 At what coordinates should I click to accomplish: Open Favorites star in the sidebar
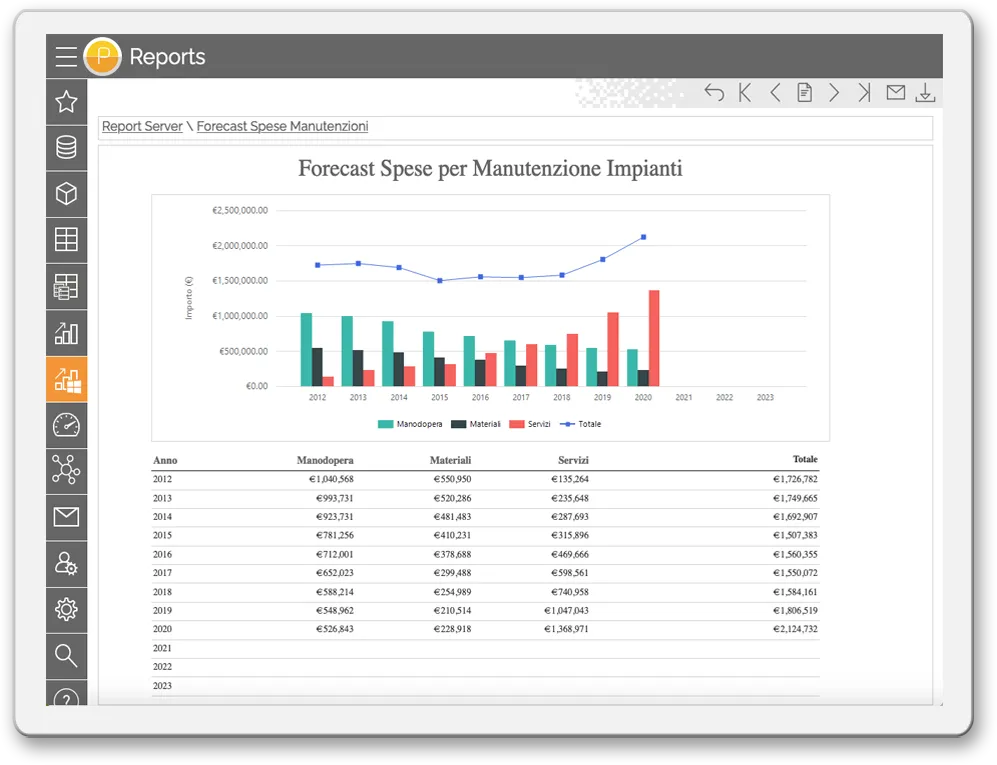[66, 101]
